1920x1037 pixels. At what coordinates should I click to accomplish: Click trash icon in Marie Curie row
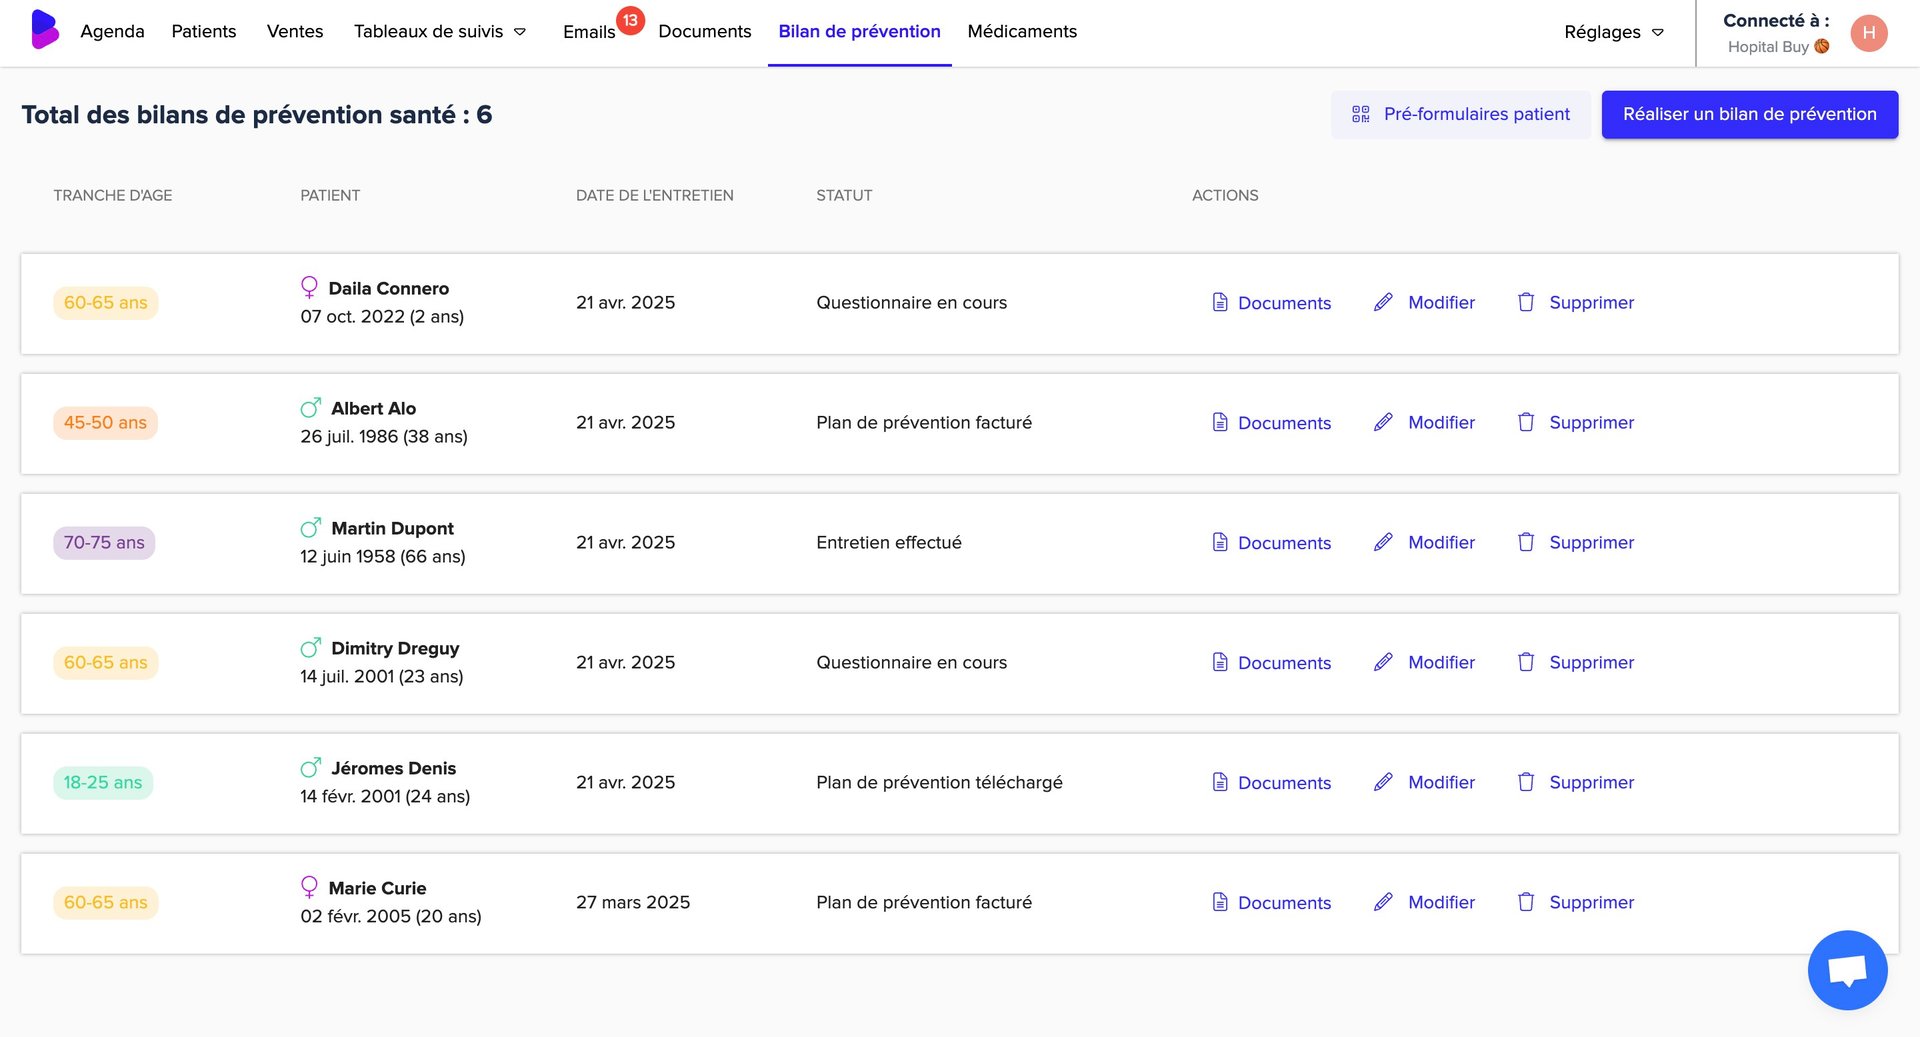point(1526,902)
